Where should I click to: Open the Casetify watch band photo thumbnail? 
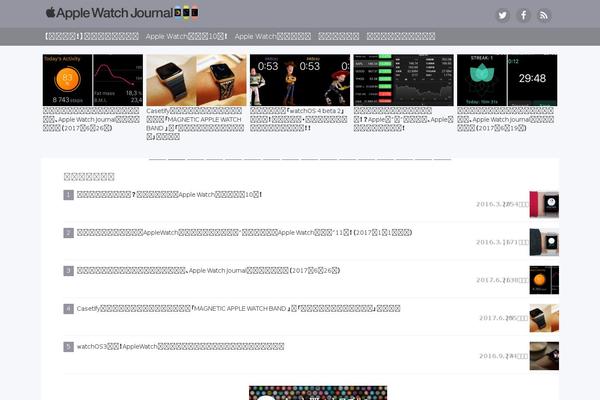click(196, 80)
